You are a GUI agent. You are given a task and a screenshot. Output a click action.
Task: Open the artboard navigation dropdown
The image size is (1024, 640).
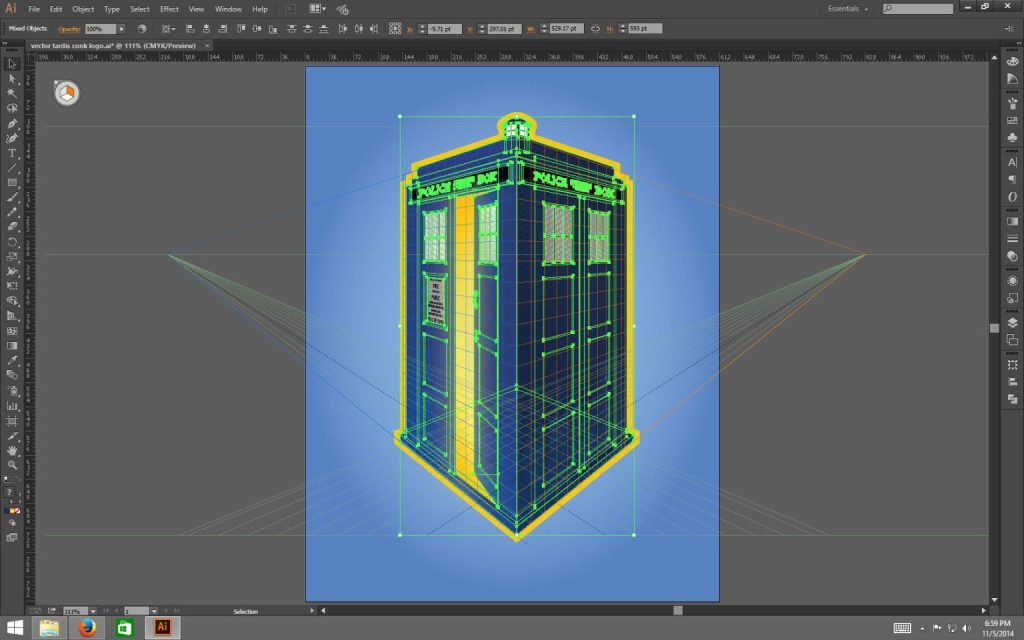153,611
